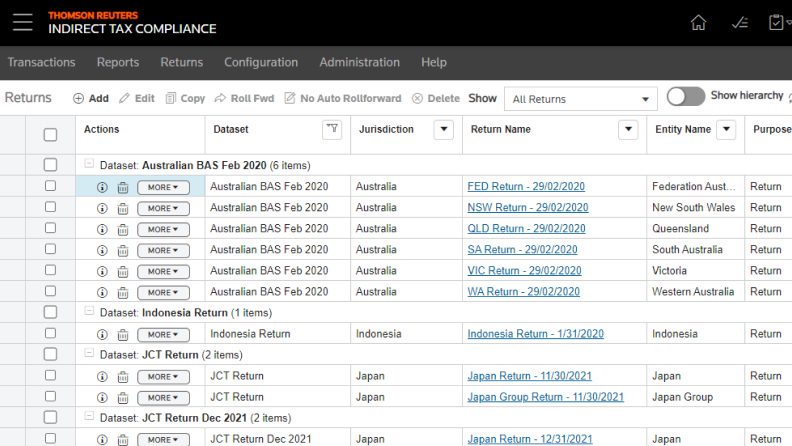The height and width of the screenshot is (446, 792).
Task: Open the Dataset column filter icon
Action: click(332, 129)
